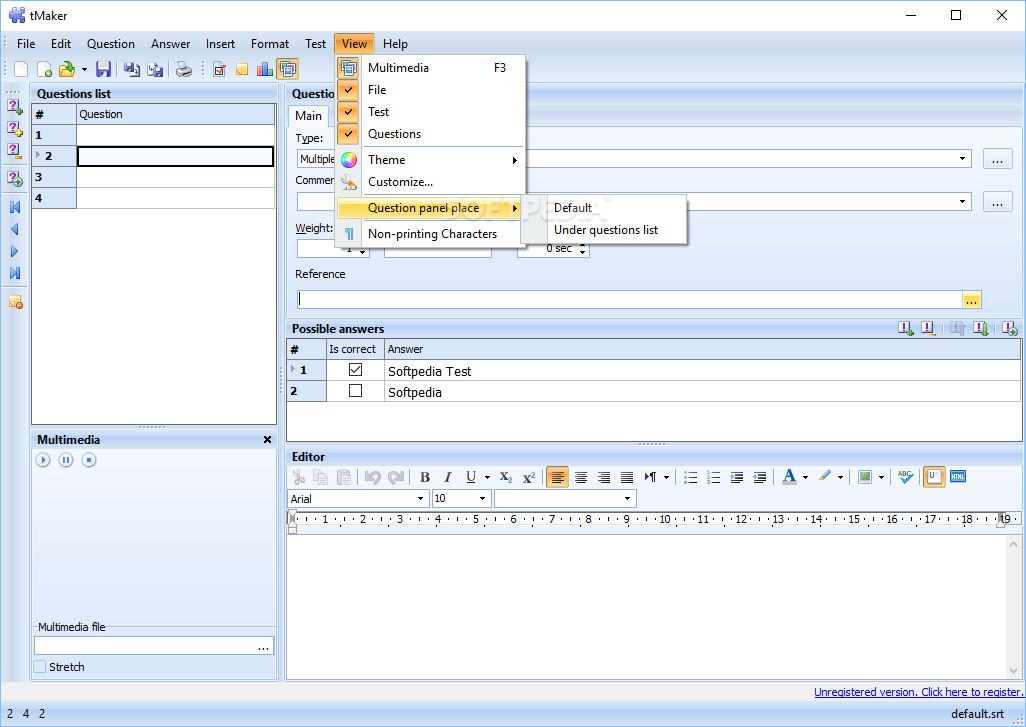Click the Subscript icon in Editor toolbar

(506, 477)
